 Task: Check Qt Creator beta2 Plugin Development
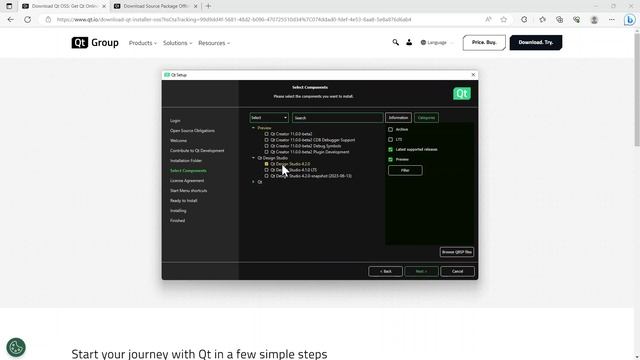[x=267, y=152]
